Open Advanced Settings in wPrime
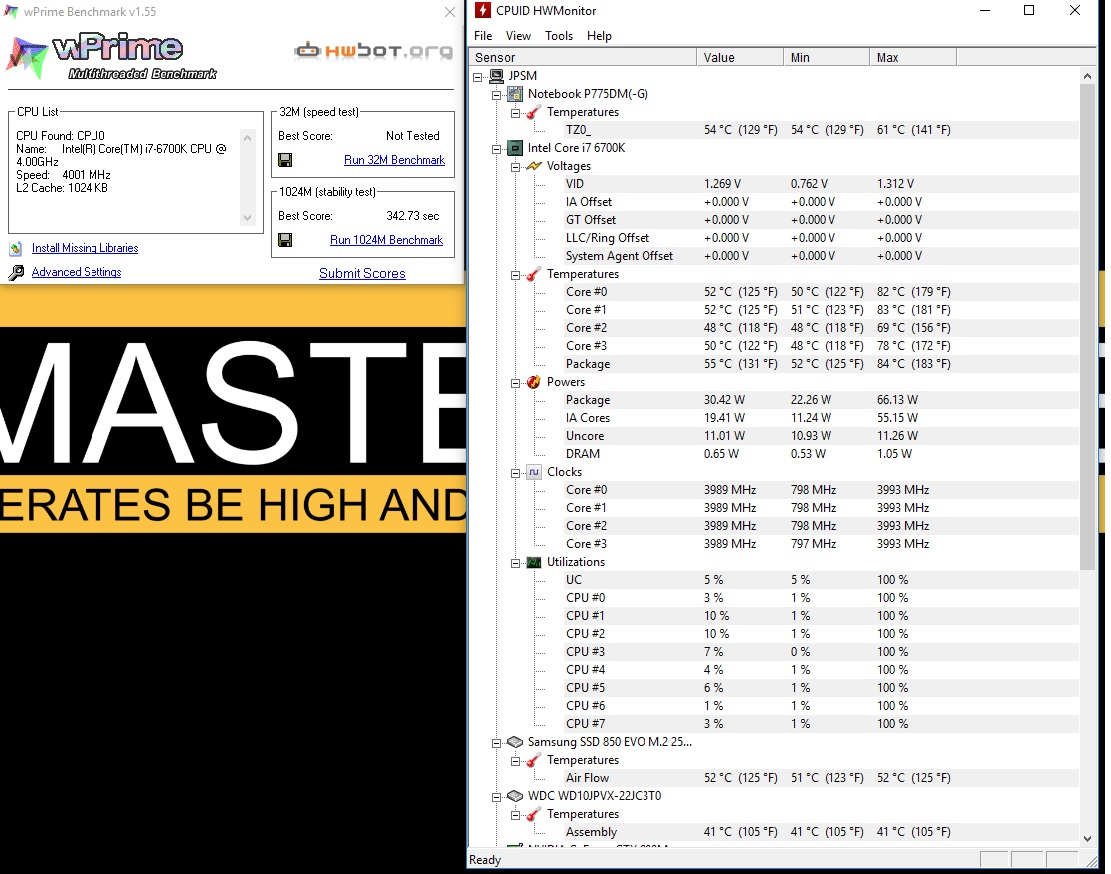1111x874 pixels. [77, 272]
